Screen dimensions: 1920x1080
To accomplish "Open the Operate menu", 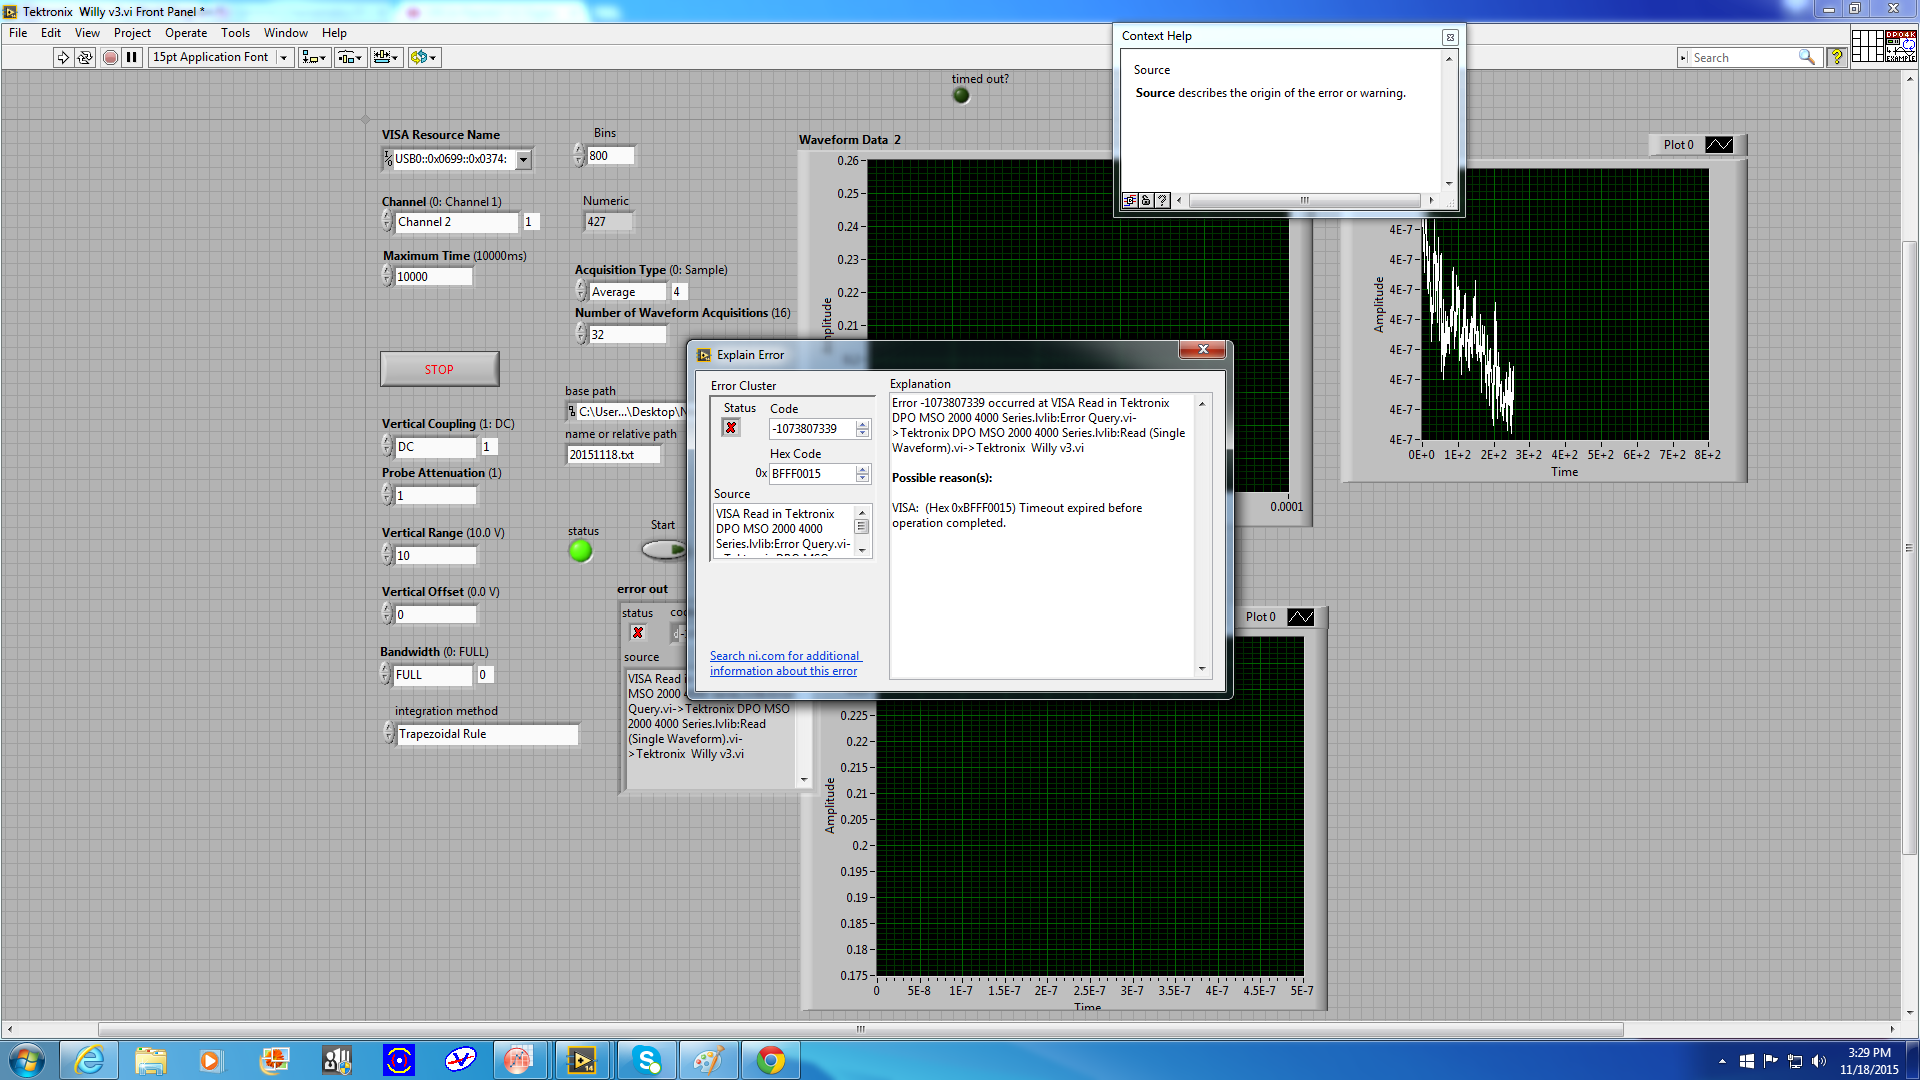I will point(186,33).
